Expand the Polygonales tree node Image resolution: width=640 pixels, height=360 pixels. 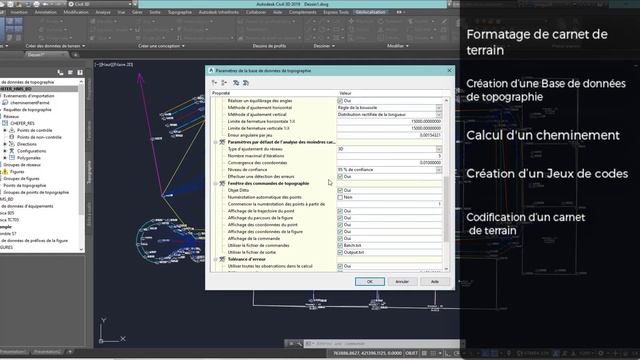click(5, 158)
